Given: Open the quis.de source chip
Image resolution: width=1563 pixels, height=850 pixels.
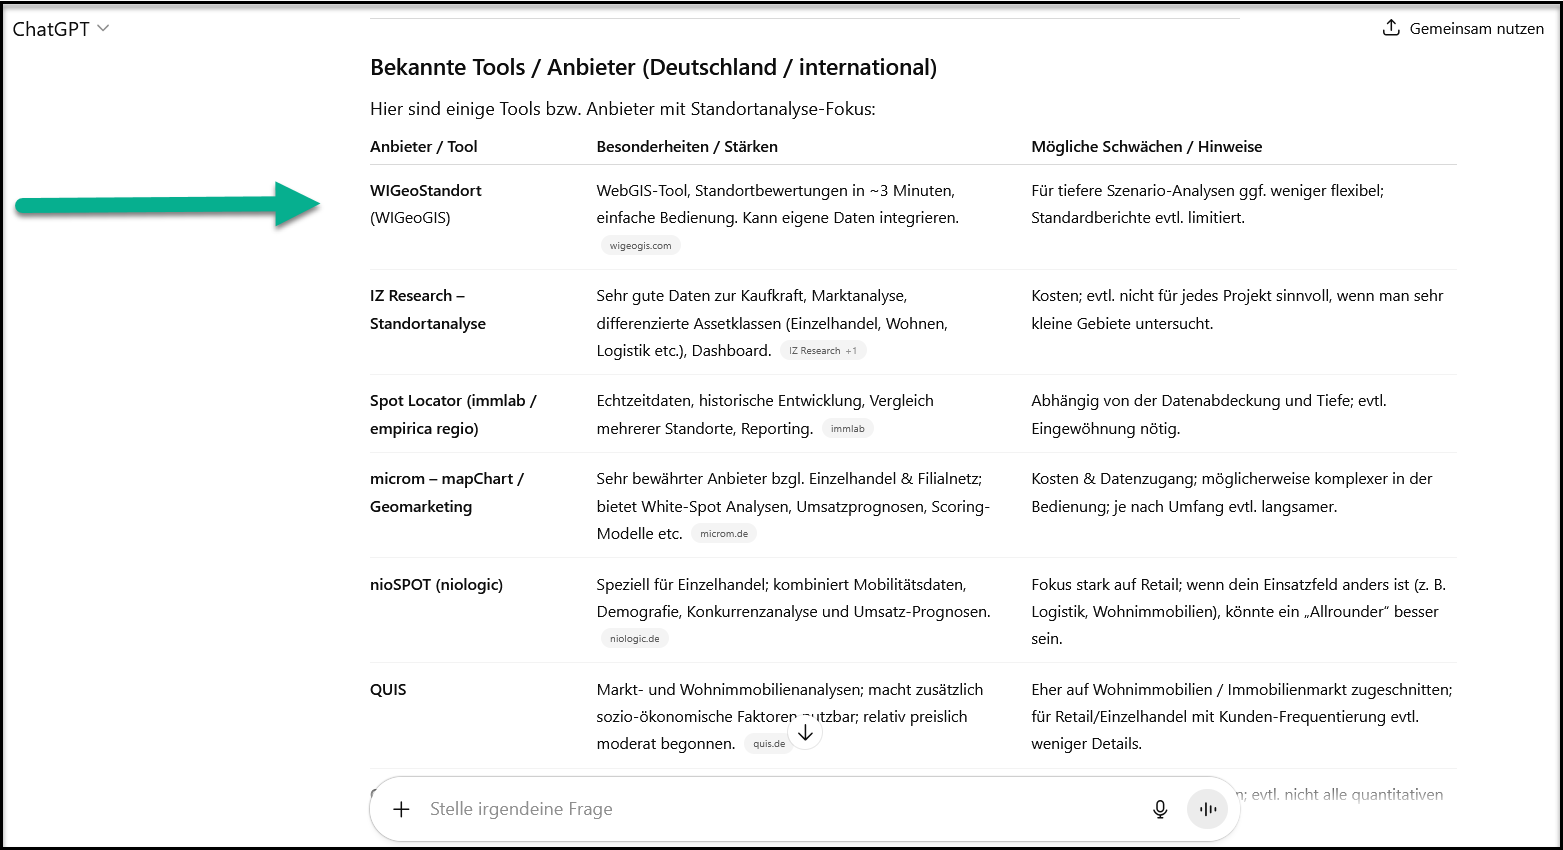Looking at the screenshot, I should pos(768,744).
